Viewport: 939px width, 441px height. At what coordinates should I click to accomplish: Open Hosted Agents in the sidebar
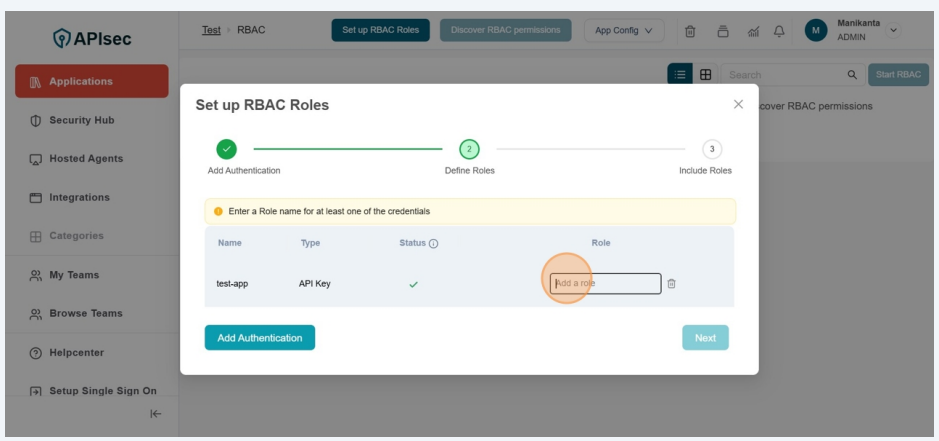86,159
